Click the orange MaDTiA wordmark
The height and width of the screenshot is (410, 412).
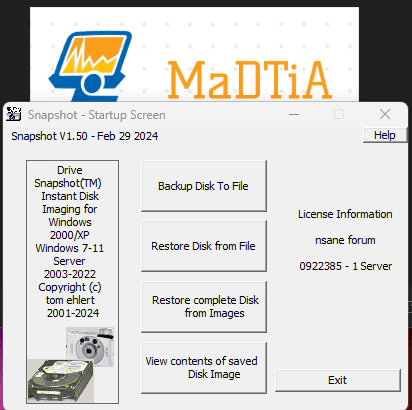point(250,80)
